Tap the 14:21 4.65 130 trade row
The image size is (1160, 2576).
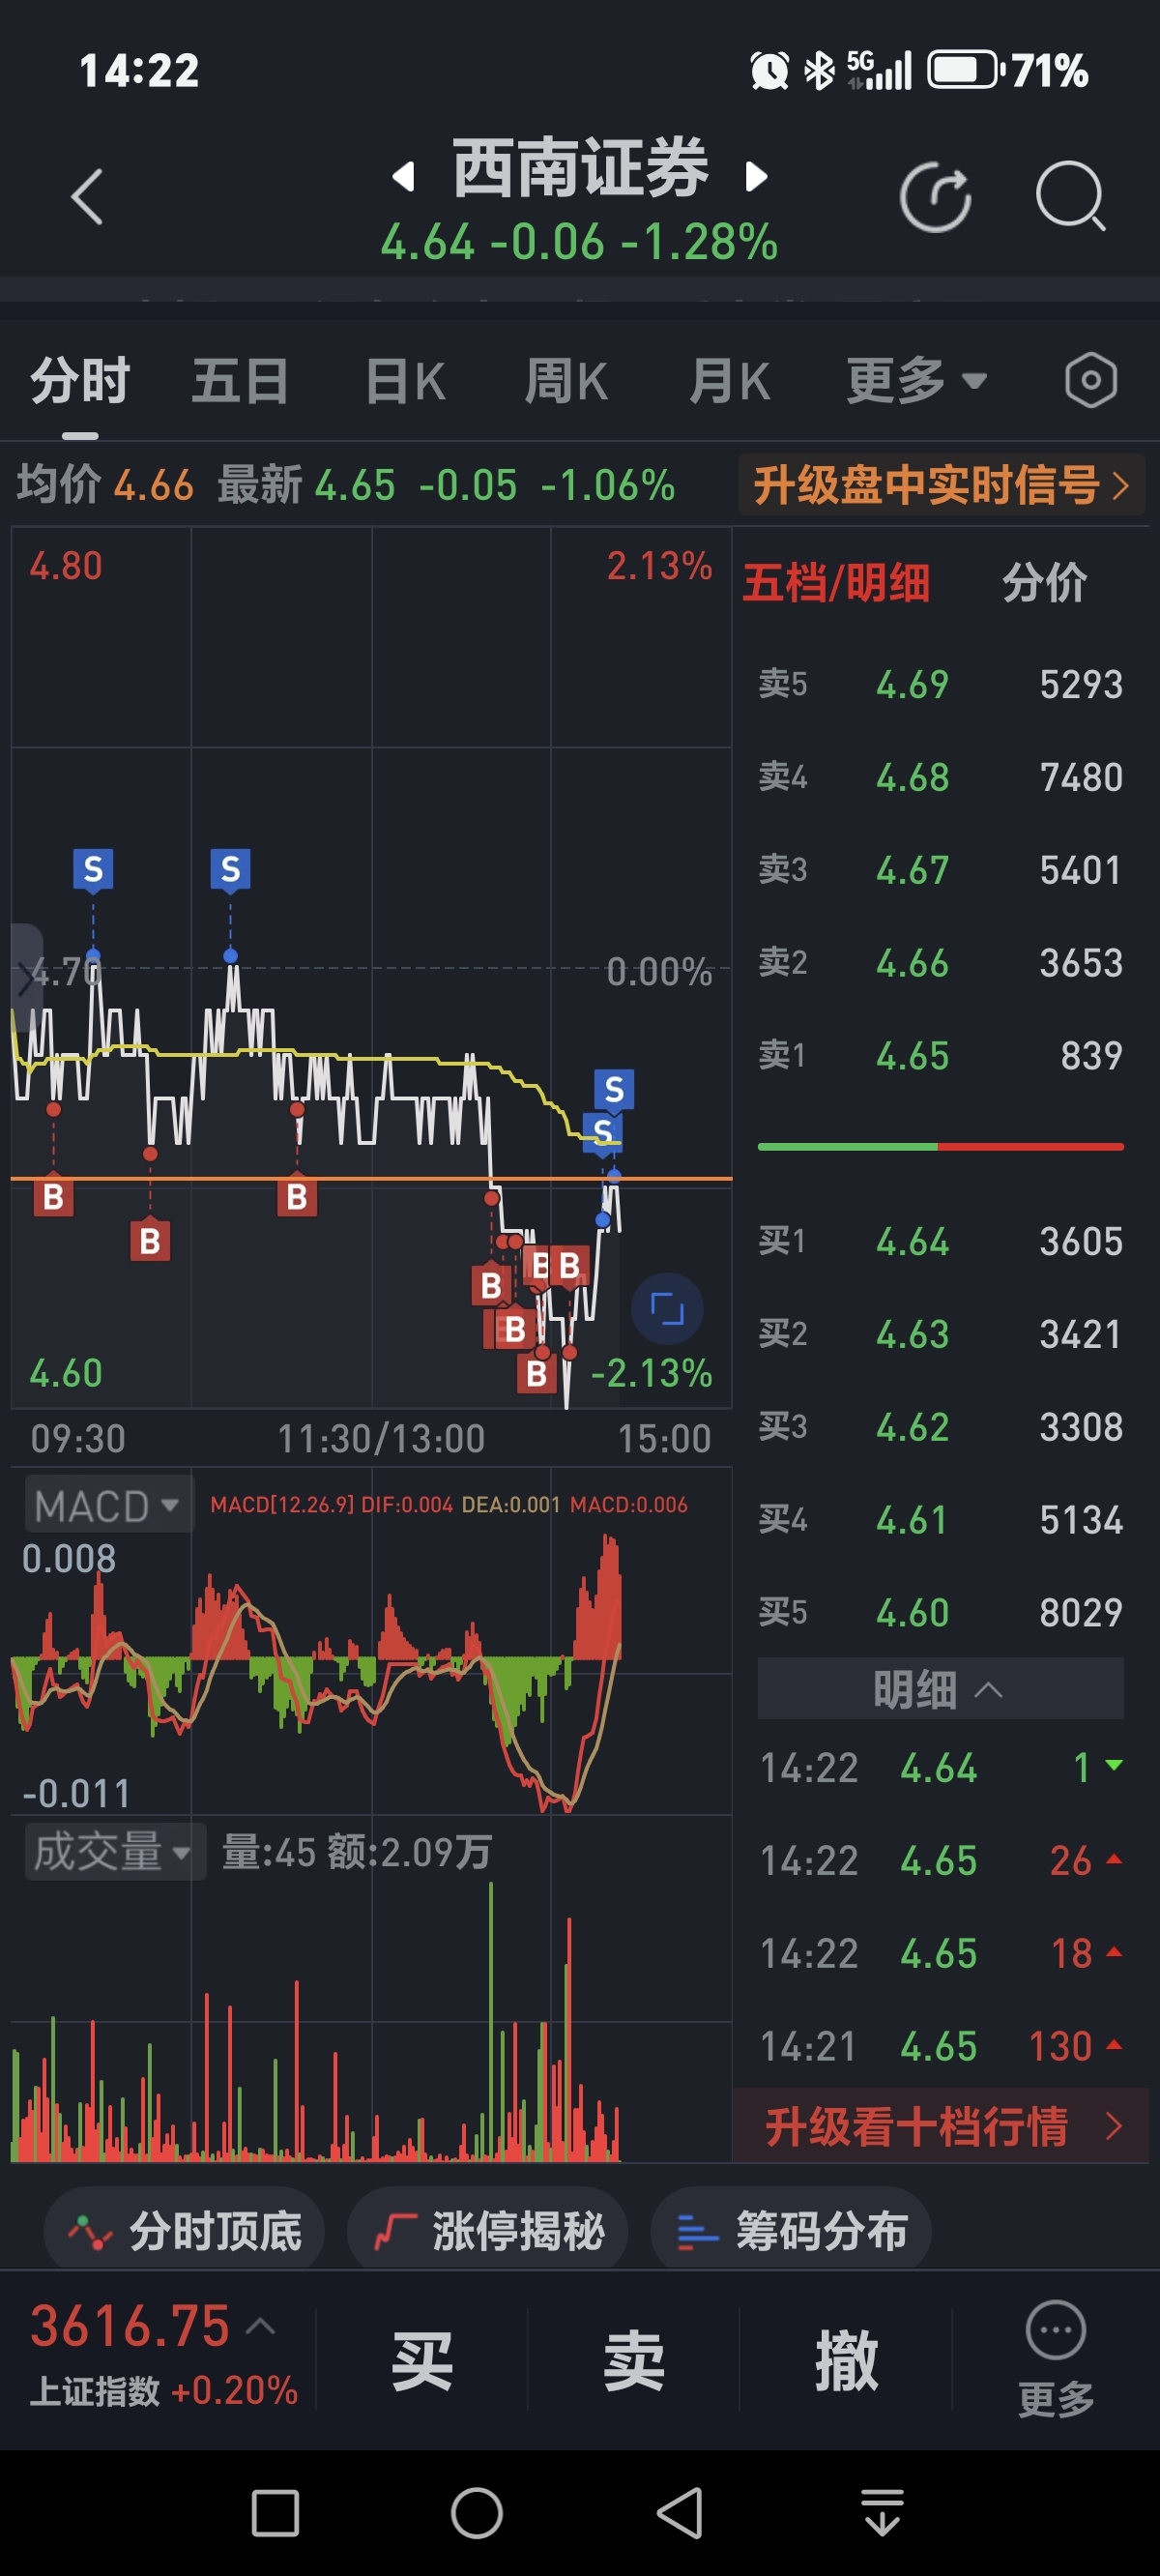click(940, 2046)
